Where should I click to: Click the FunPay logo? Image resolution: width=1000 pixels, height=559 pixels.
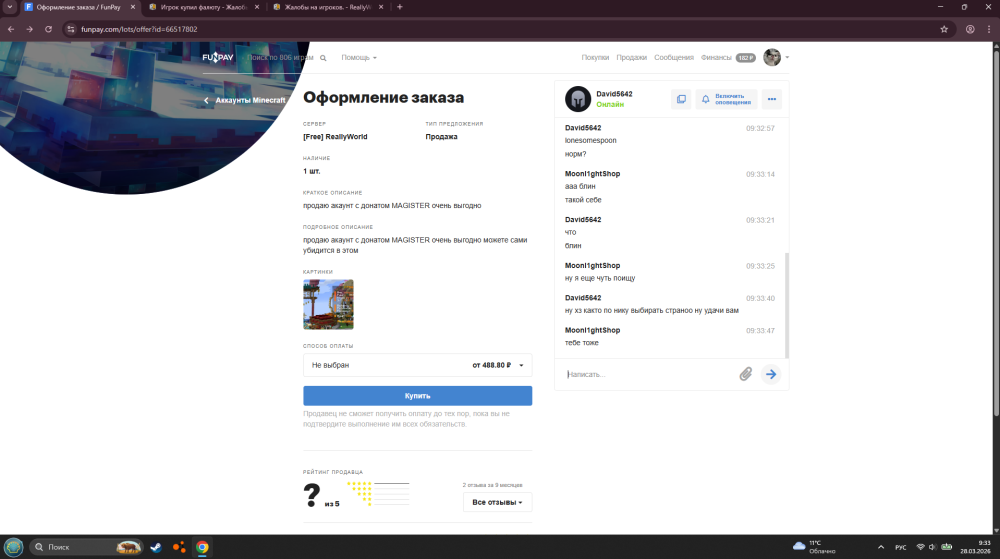coord(217,57)
